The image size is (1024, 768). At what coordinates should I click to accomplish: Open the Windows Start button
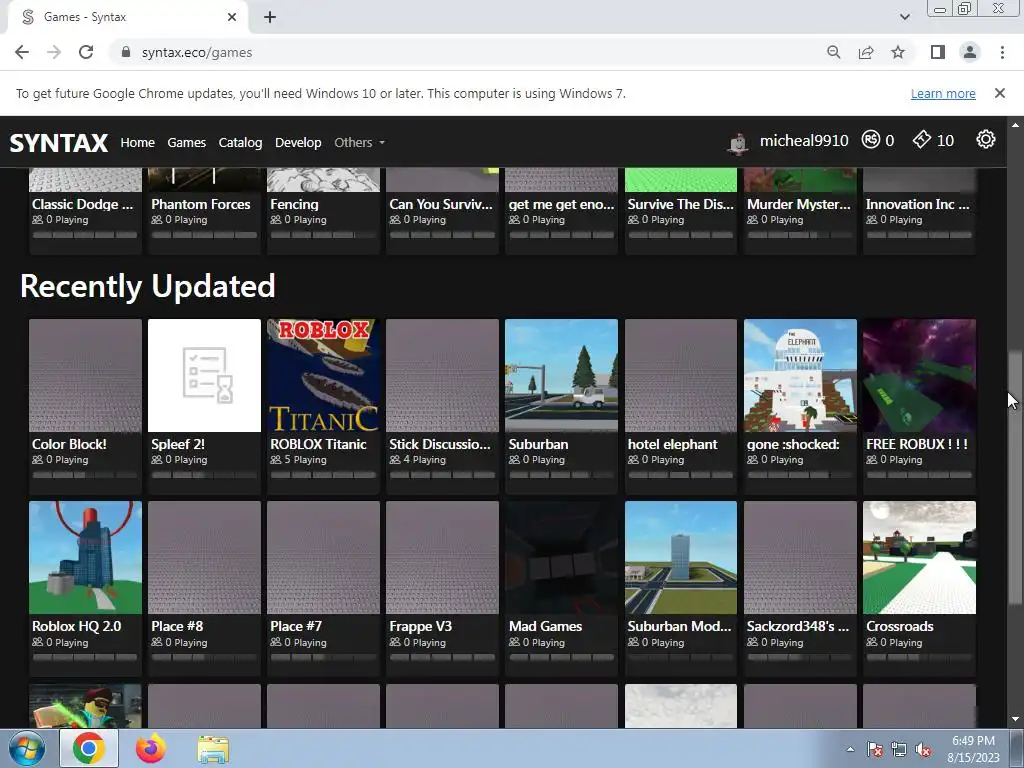(26, 748)
